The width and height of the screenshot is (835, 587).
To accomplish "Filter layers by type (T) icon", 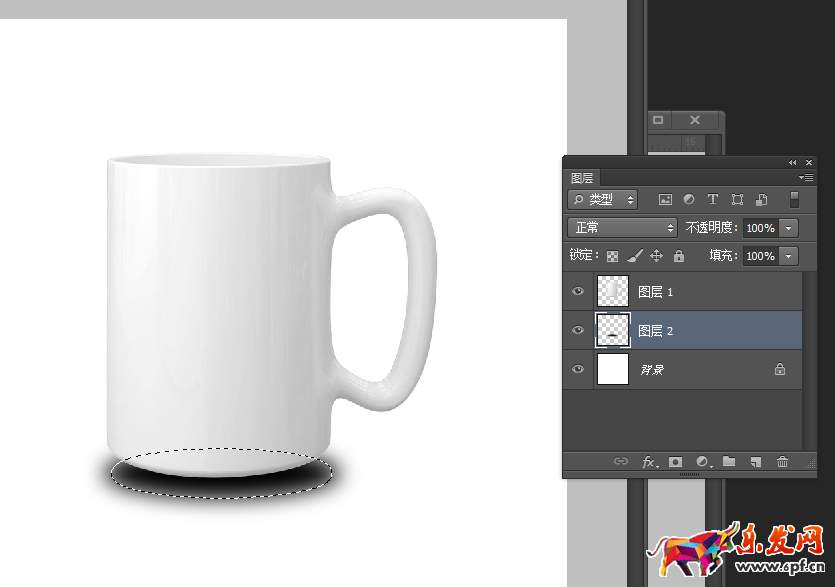I will [x=713, y=200].
